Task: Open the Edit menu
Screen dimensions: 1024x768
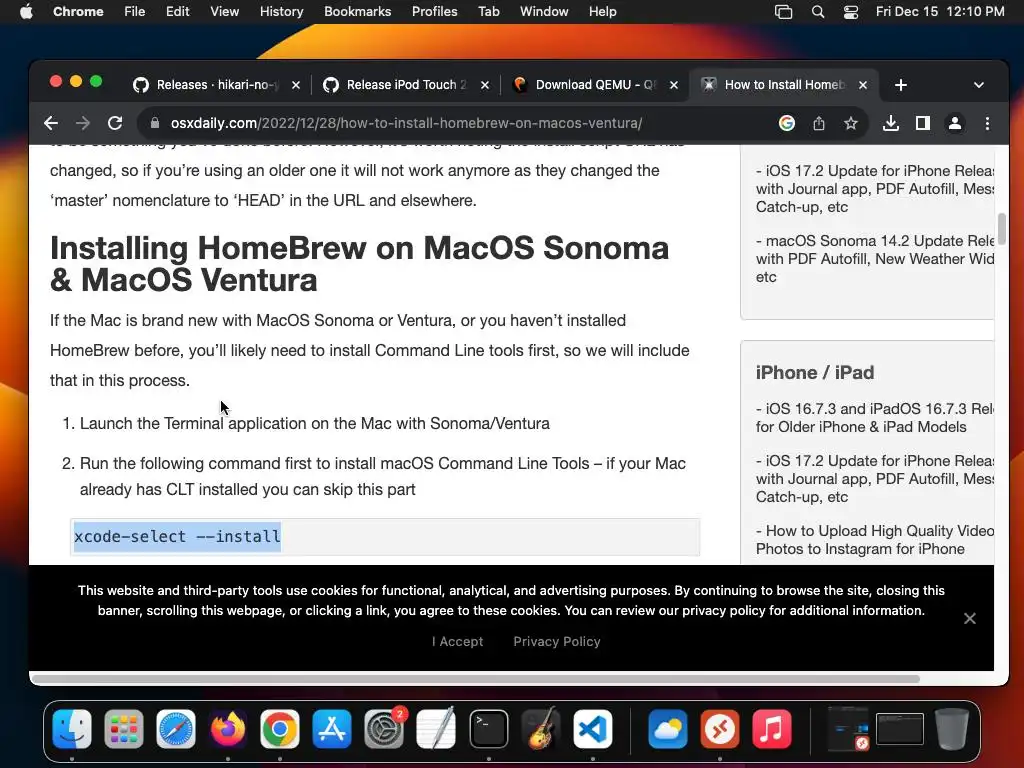Action: tap(177, 11)
